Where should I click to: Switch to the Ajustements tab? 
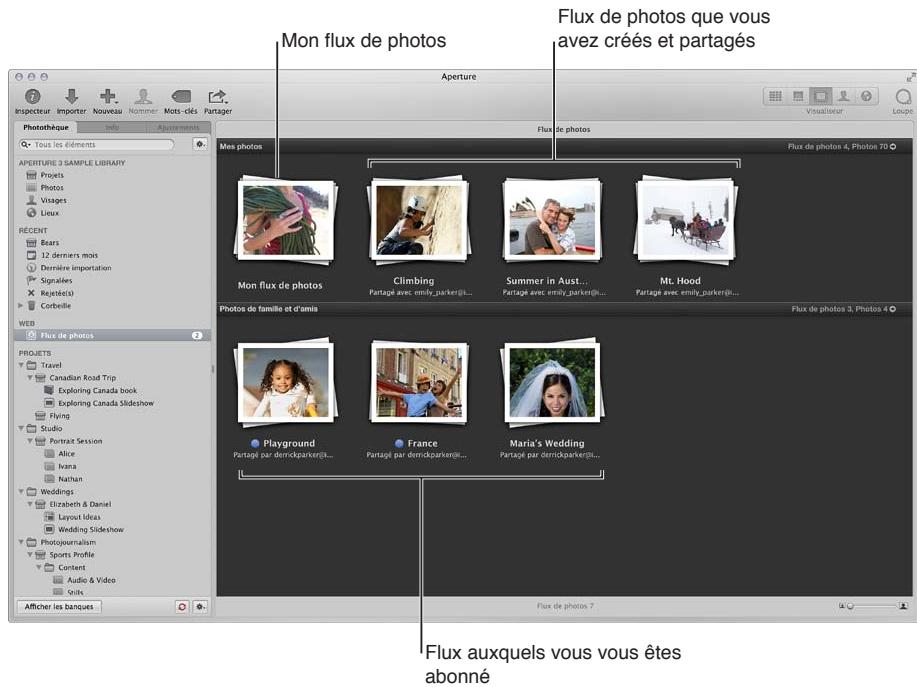(x=178, y=127)
